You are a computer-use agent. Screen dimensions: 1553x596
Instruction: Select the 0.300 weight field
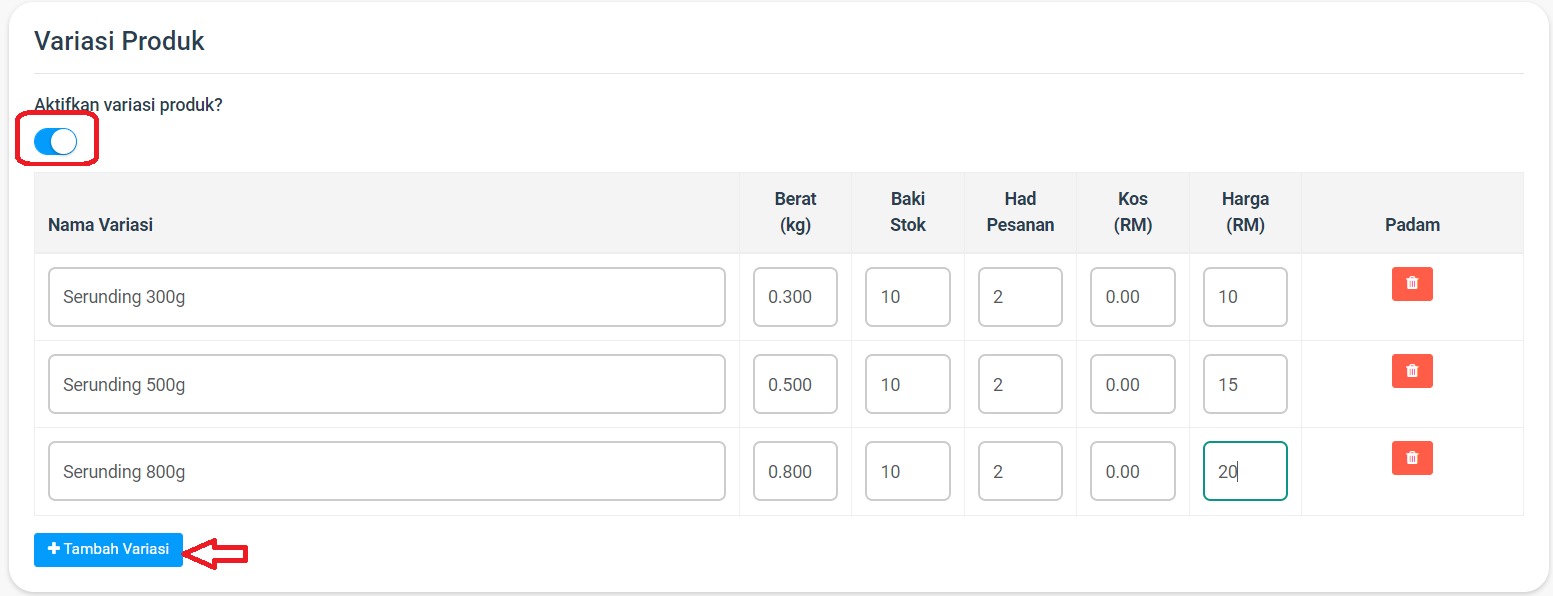click(795, 297)
